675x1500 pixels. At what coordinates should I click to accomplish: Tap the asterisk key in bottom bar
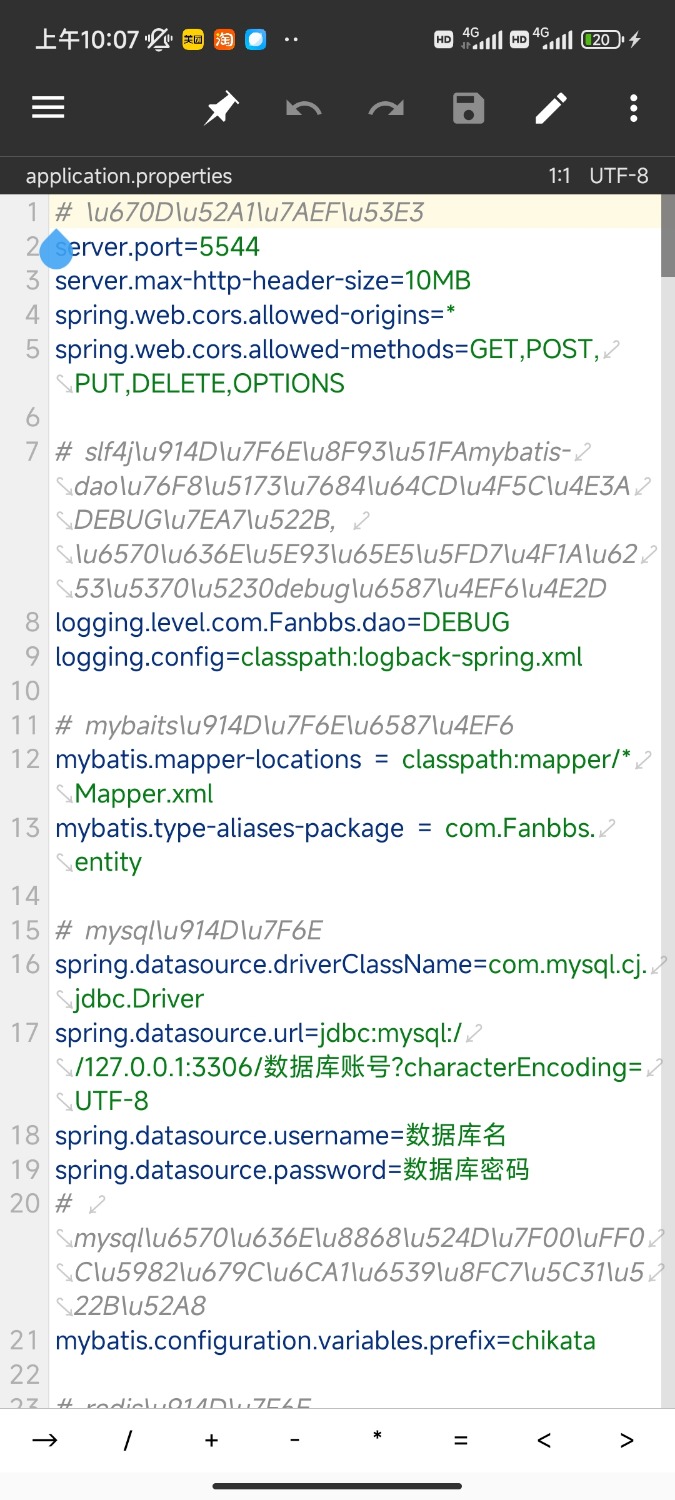[x=377, y=1438]
